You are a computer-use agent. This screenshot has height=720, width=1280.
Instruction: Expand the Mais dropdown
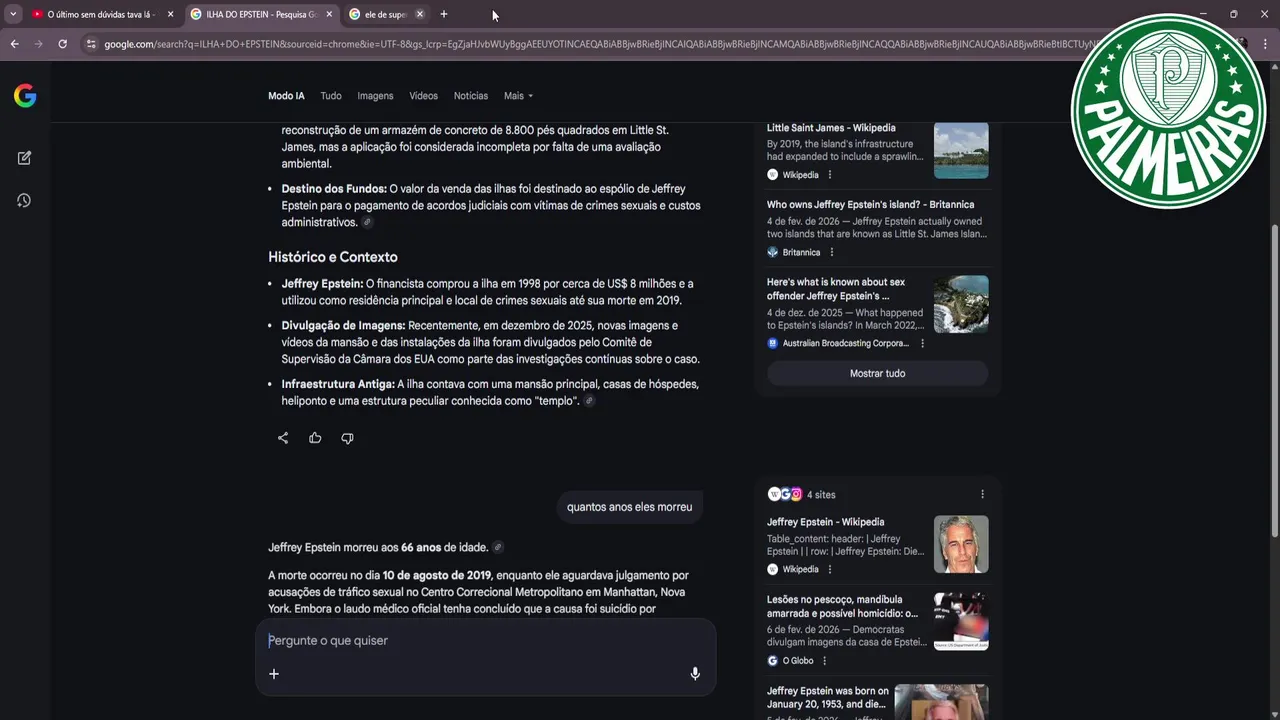[x=518, y=96]
